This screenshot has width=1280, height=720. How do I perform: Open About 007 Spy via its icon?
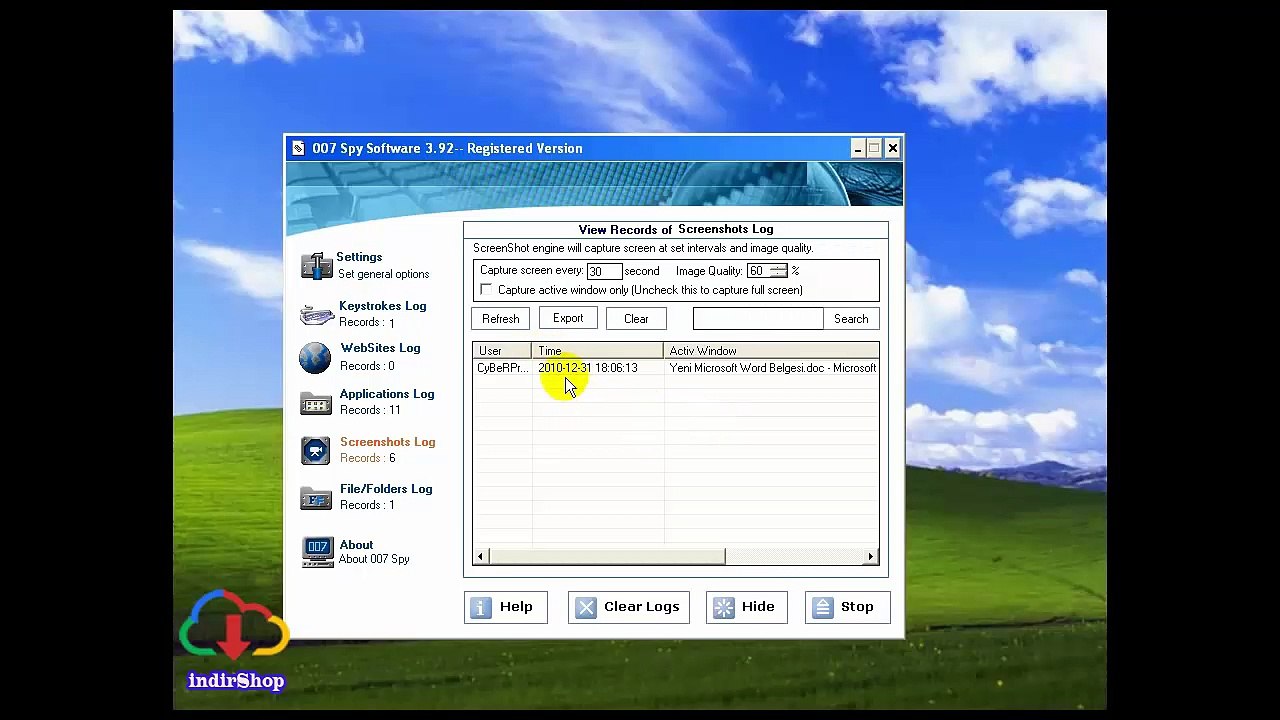point(317,552)
